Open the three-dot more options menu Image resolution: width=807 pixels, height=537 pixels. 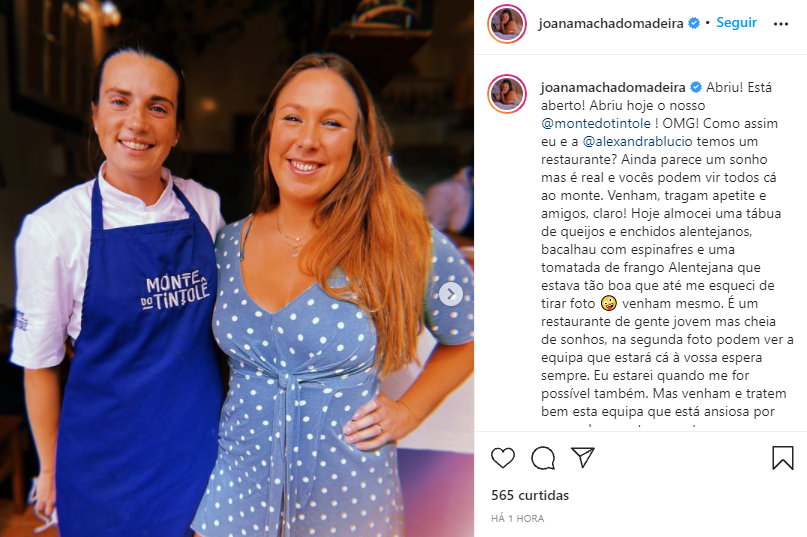781,24
